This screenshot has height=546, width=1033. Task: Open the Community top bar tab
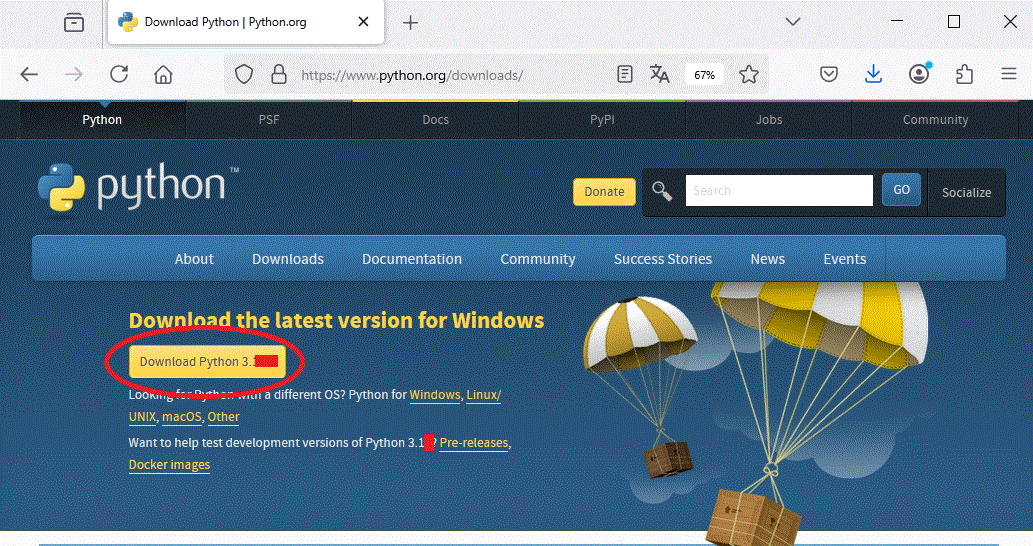[x=935, y=120]
